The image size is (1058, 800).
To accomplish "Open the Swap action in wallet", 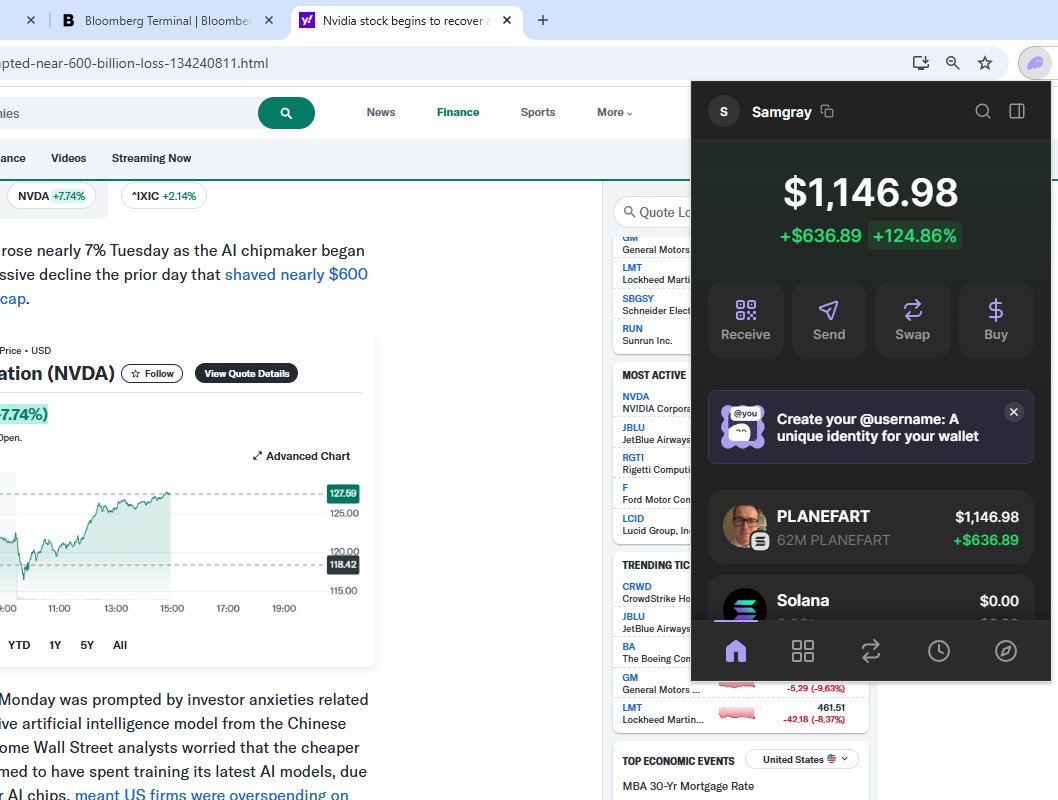I will click(x=912, y=320).
